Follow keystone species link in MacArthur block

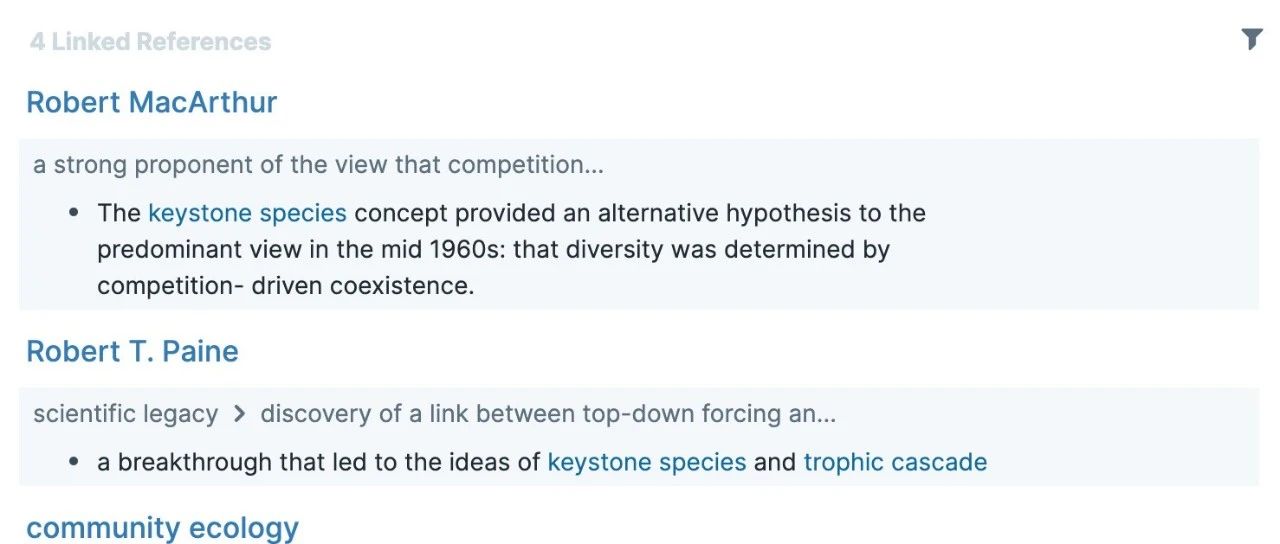pos(247,213)
